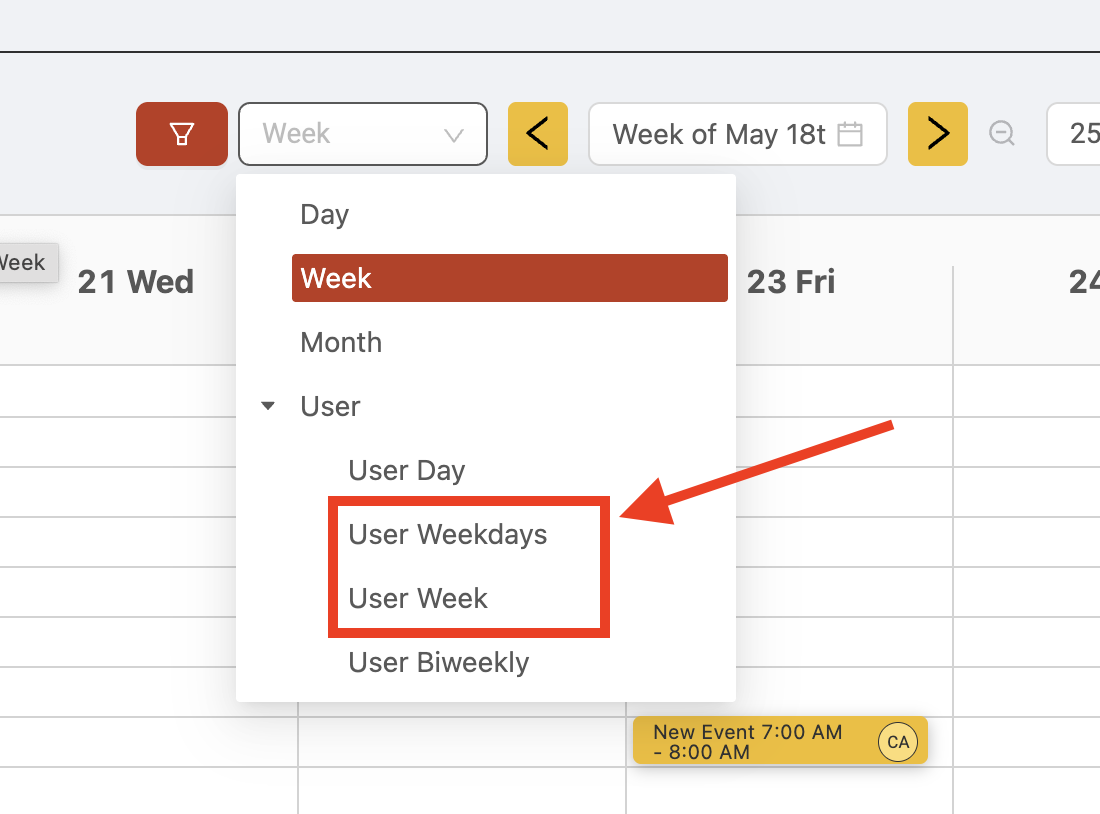This screenshot has height=814, width=1100.
Task: Pick User Week view
Action: coord(417,599)
